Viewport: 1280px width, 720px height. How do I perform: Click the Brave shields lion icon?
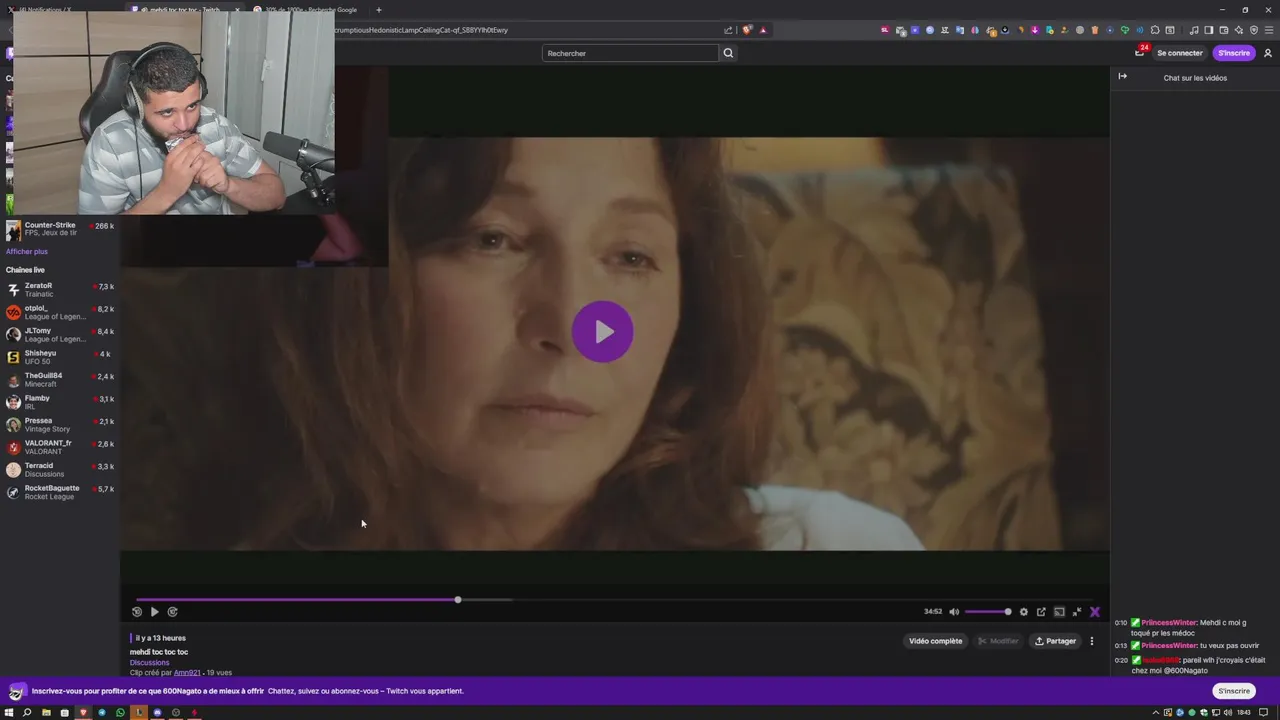pos(747,29)
